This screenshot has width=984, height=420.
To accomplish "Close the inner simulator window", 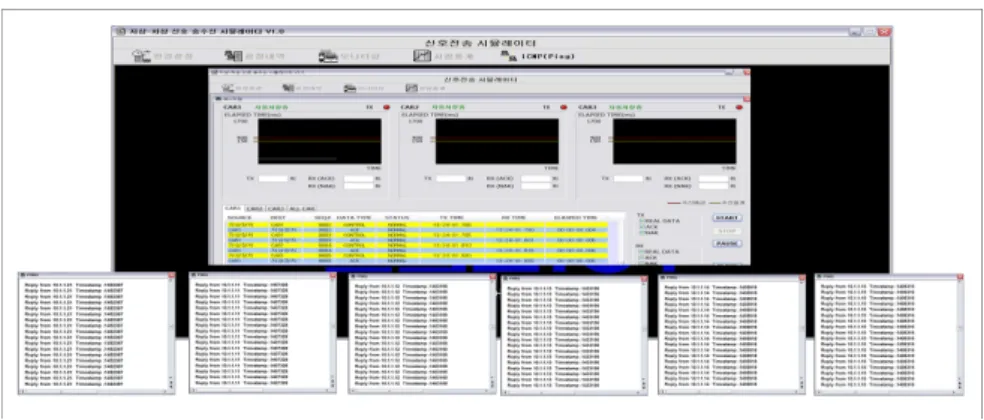I will coord(746,72).
